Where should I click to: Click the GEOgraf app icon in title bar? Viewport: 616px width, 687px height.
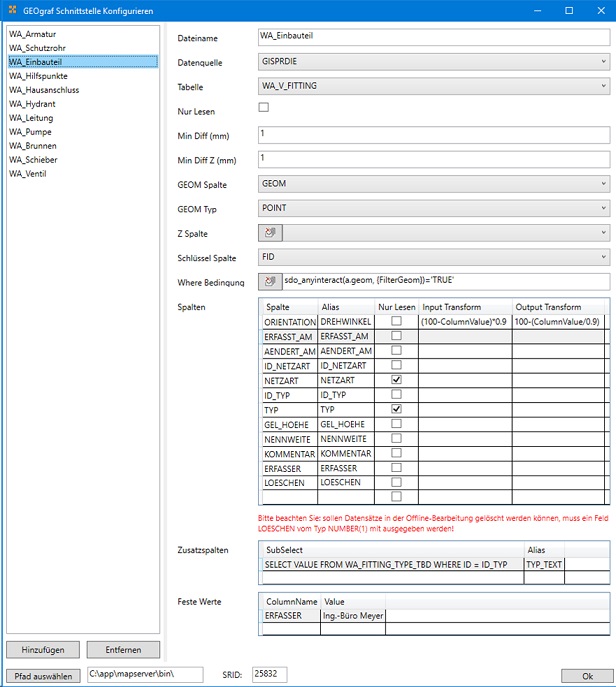[x=12, y=10]
